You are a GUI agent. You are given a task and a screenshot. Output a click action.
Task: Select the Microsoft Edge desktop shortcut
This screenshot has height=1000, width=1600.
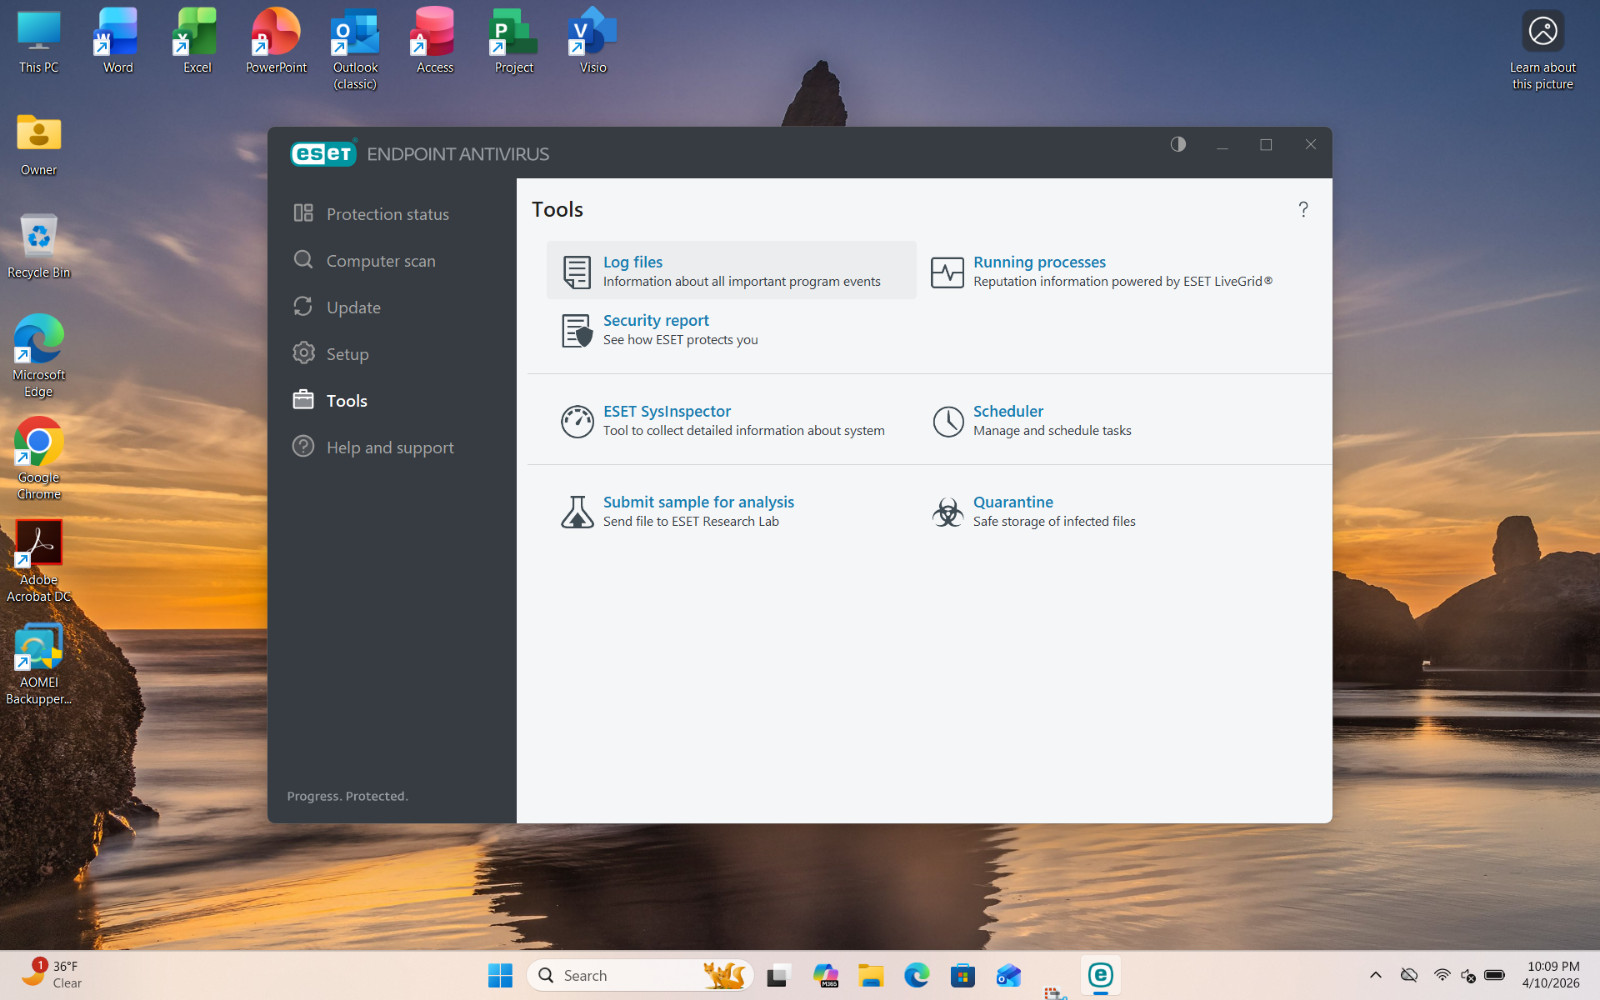(39, 356)
